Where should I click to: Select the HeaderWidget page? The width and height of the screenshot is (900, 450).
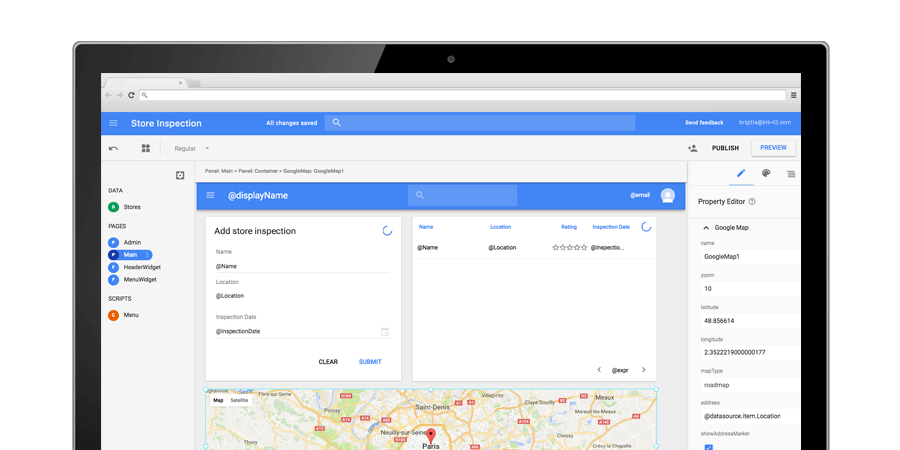141,267
